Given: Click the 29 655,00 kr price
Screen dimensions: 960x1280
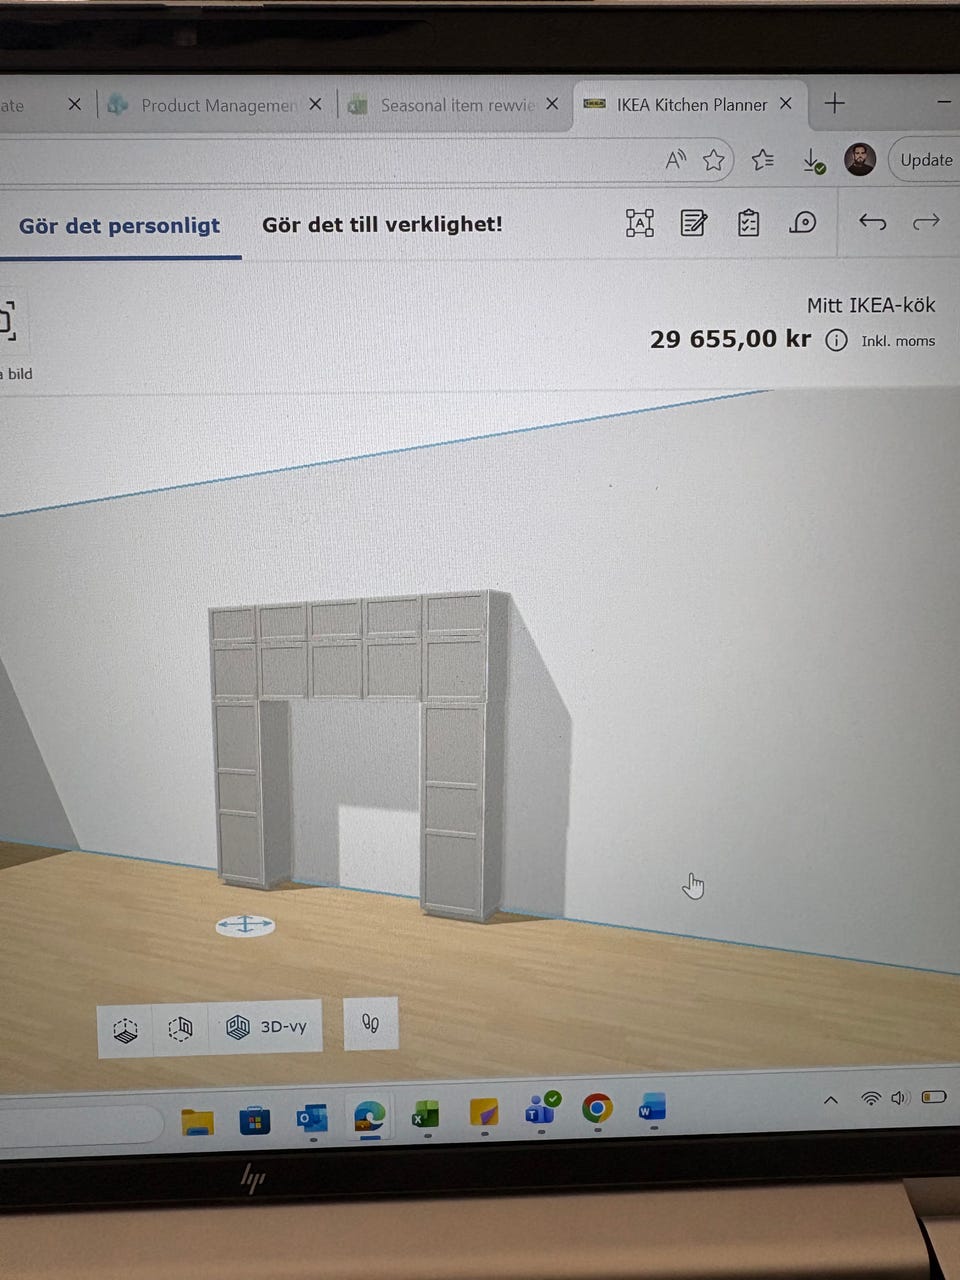Looking at the screenshot, I should coord(730,340).
